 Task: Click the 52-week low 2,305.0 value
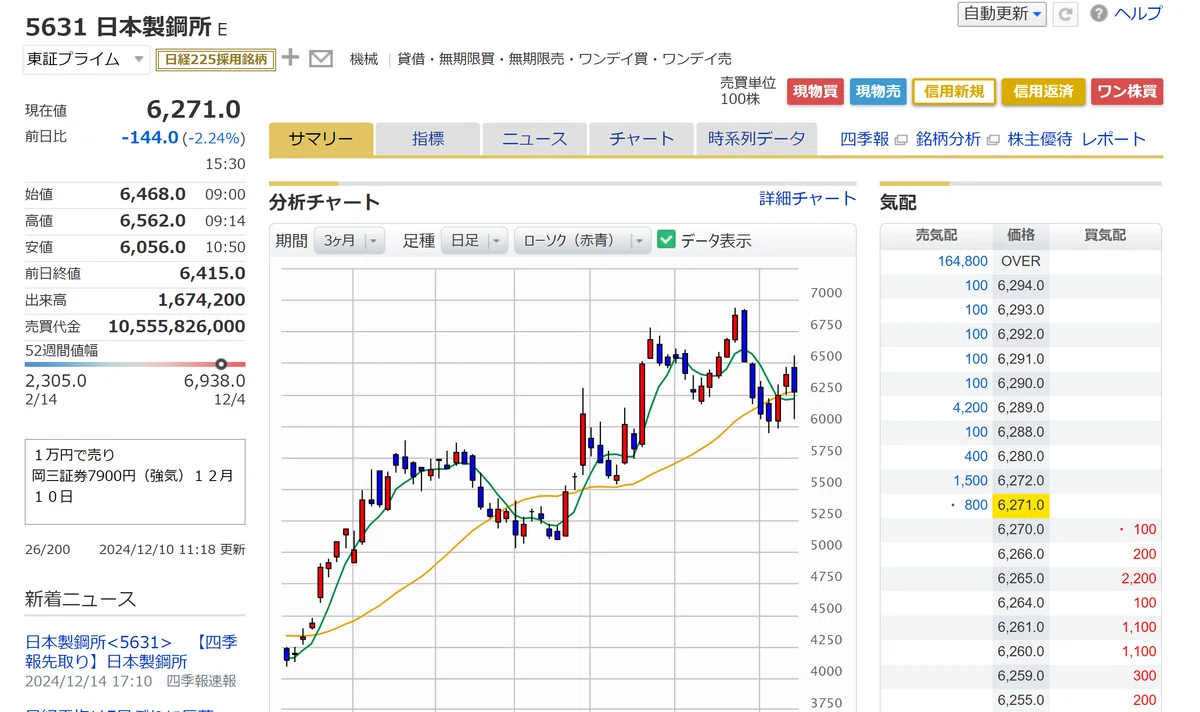pyautogui.click(x=56, y=381)
